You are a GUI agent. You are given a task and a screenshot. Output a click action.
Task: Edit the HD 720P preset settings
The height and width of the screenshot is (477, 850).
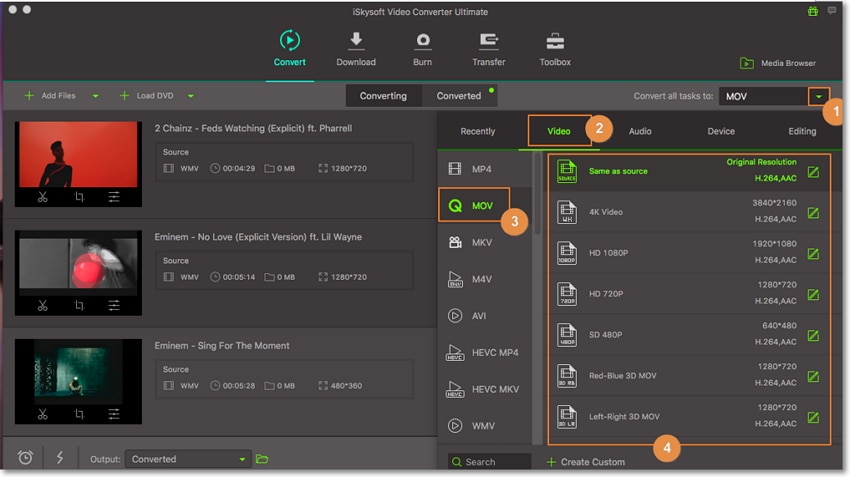pyautogui.click(x=813, y=295)
